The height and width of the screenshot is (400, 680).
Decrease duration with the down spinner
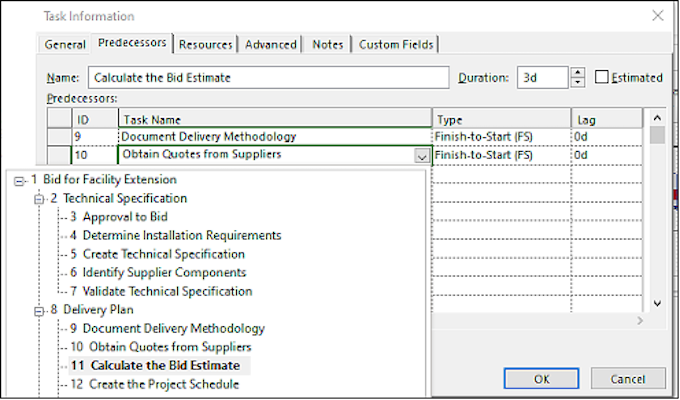578,82
